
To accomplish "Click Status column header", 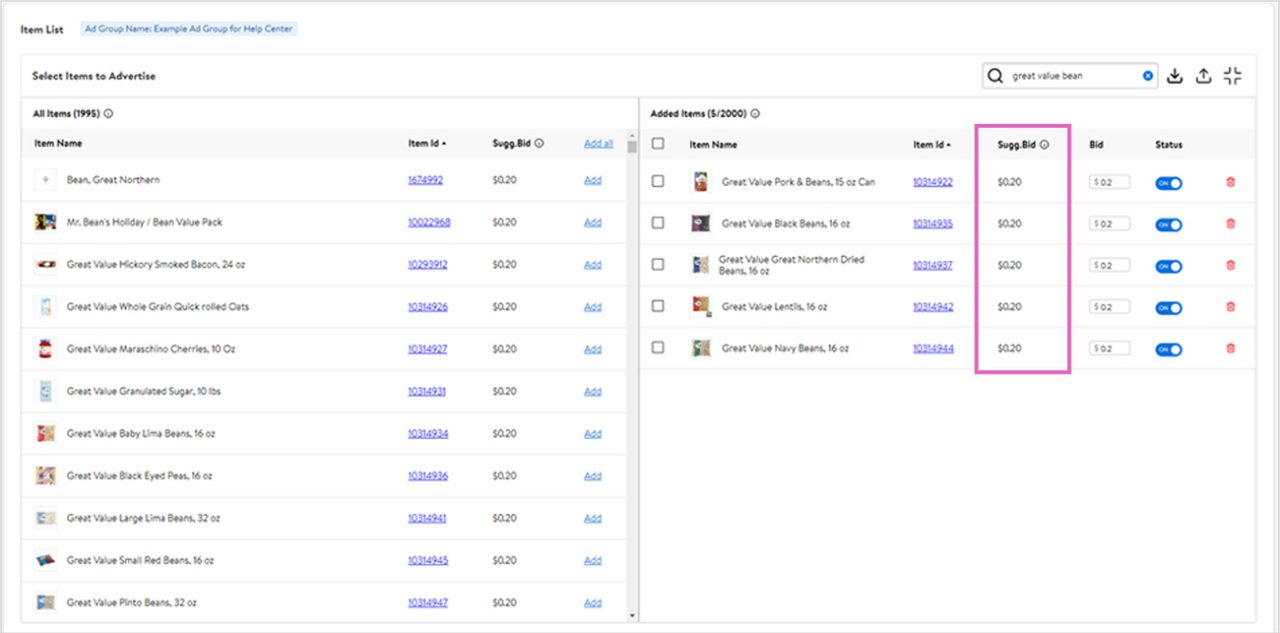I will point(1169,144).
